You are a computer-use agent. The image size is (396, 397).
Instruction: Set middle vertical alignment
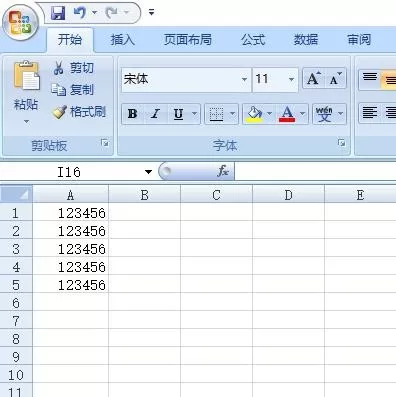click(x=389, y=79)
